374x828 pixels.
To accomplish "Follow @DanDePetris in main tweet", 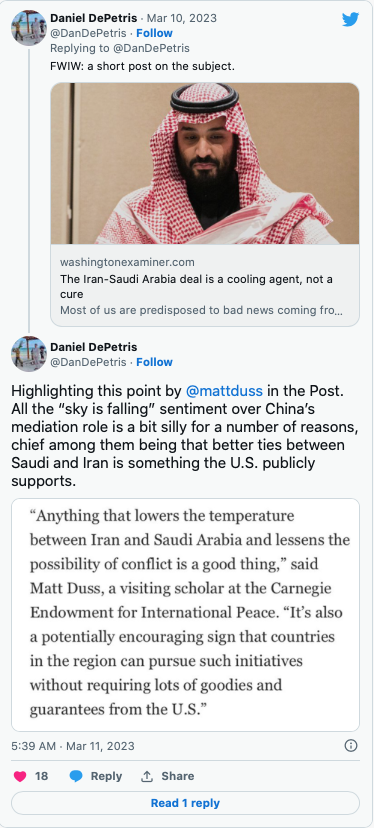I will [154, 362].
